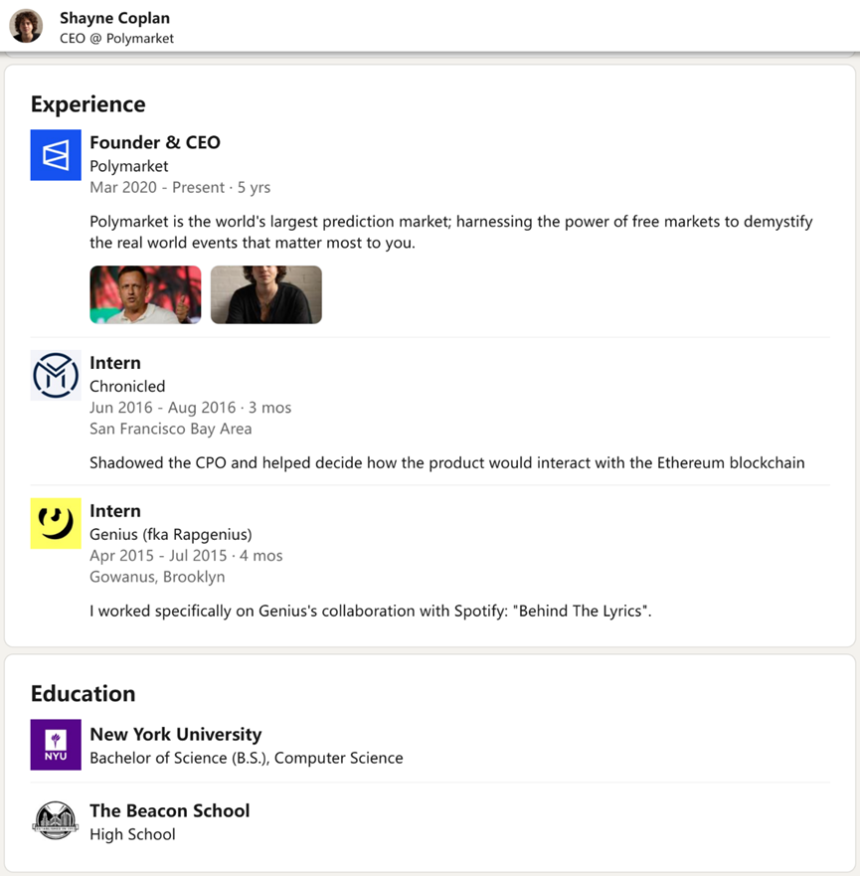The height and width of the screenshot is (876, 860).
Task: Click the 'Behind The Lyrics' description line
Action: click(x=370, y=611)
